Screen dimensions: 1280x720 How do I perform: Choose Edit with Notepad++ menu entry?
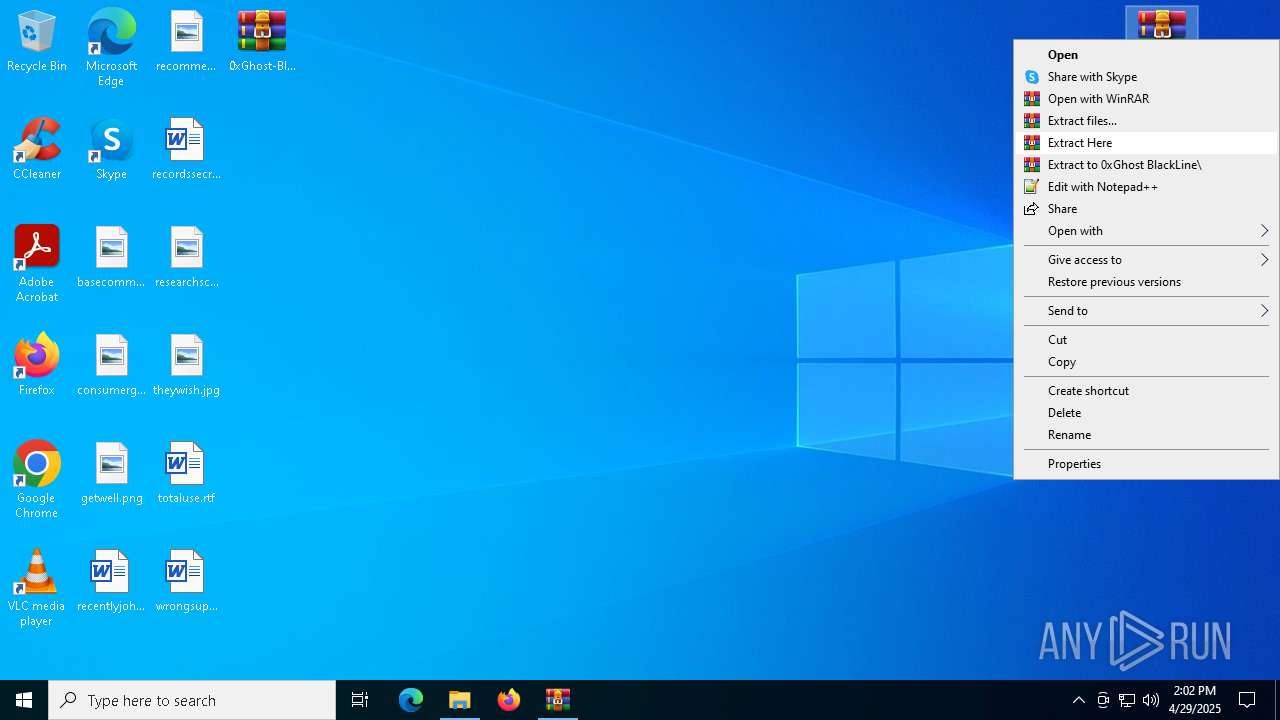pyautogui.click(x=1146, y=187)
